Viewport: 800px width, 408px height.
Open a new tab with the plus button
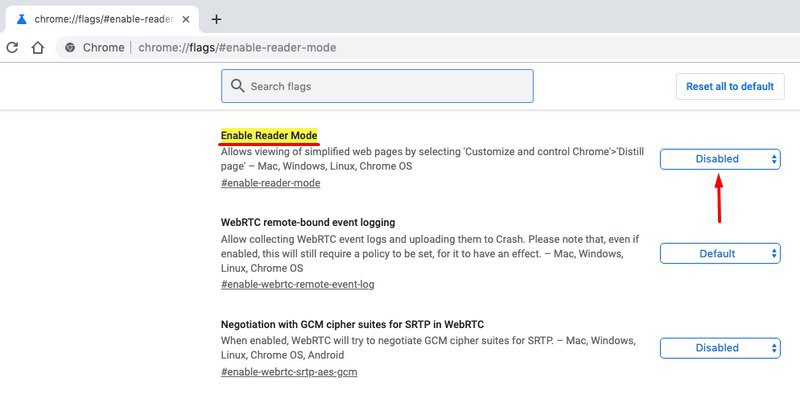click(x=216, y=19)
